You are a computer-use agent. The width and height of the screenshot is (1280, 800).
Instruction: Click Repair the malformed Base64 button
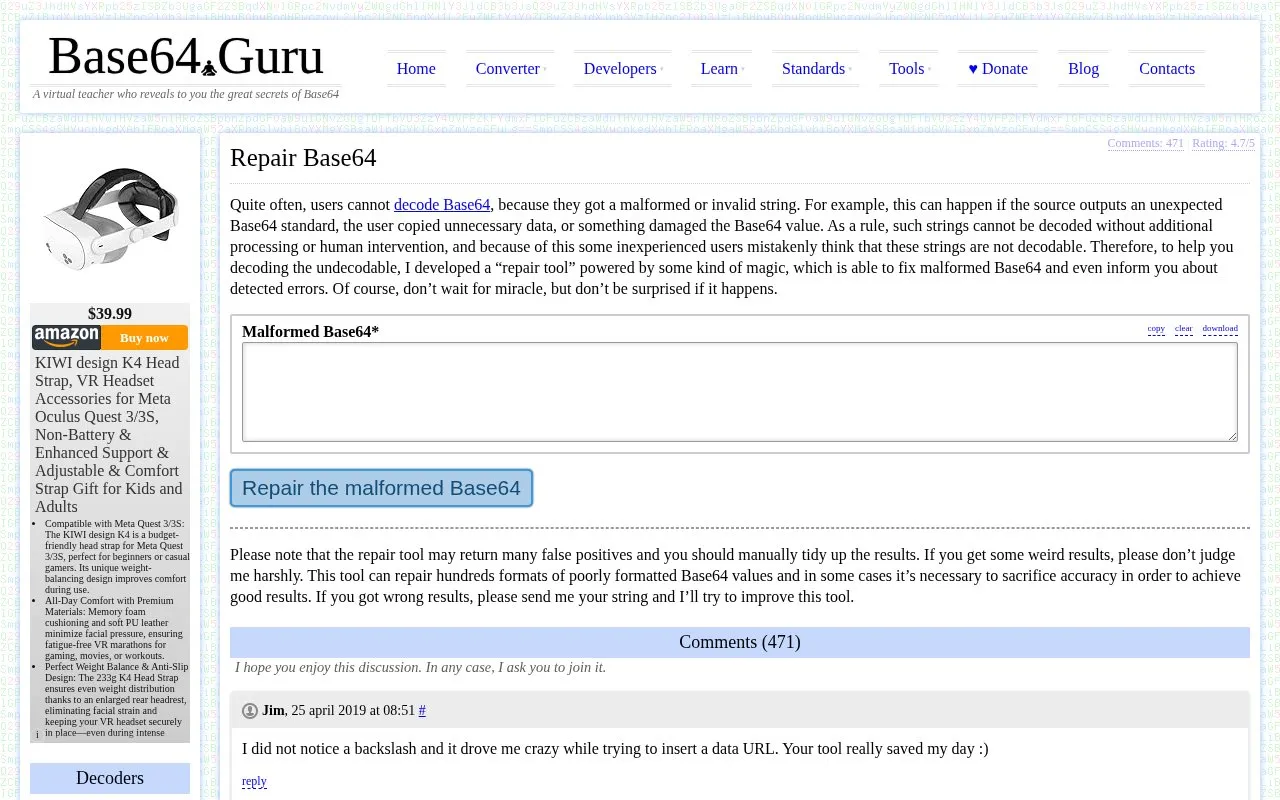pos(381,488)
